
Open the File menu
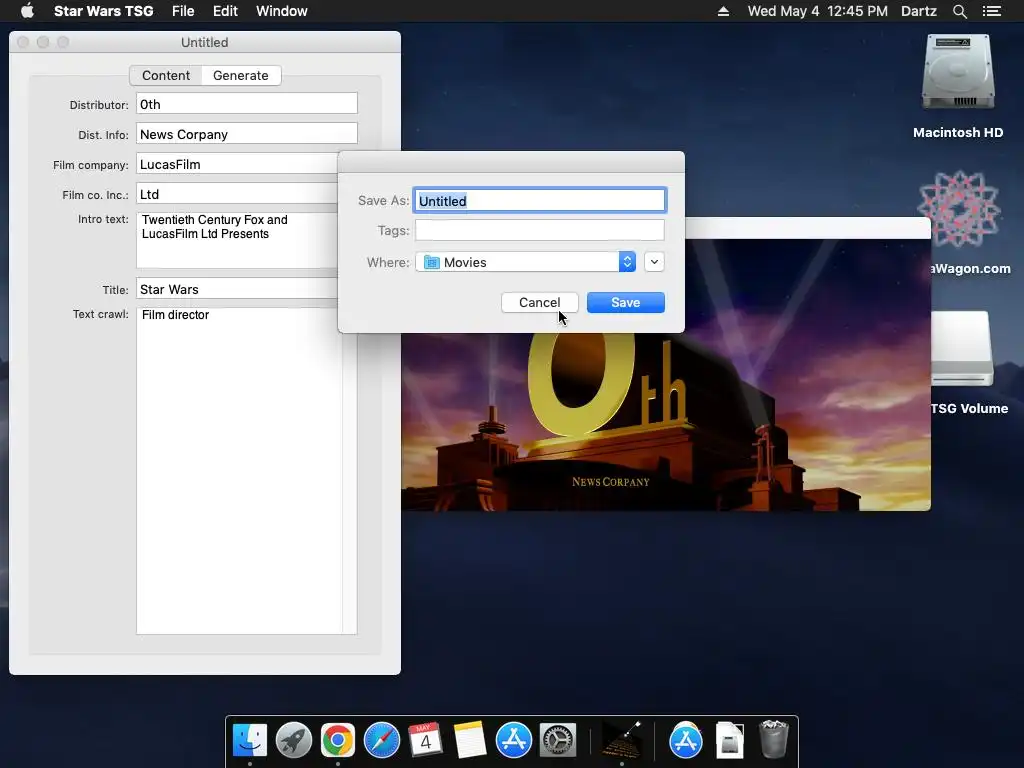click(183, 11)
